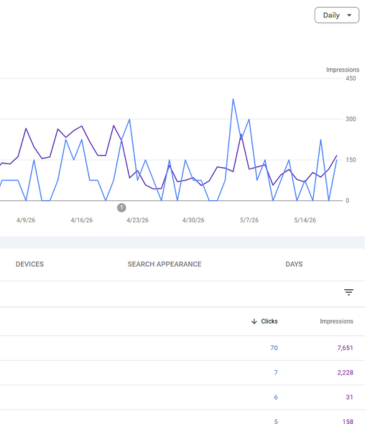Select the 31 impressions value
This screenshot has width=365, height=424.
pyautogui.click(x=349, y=397)
